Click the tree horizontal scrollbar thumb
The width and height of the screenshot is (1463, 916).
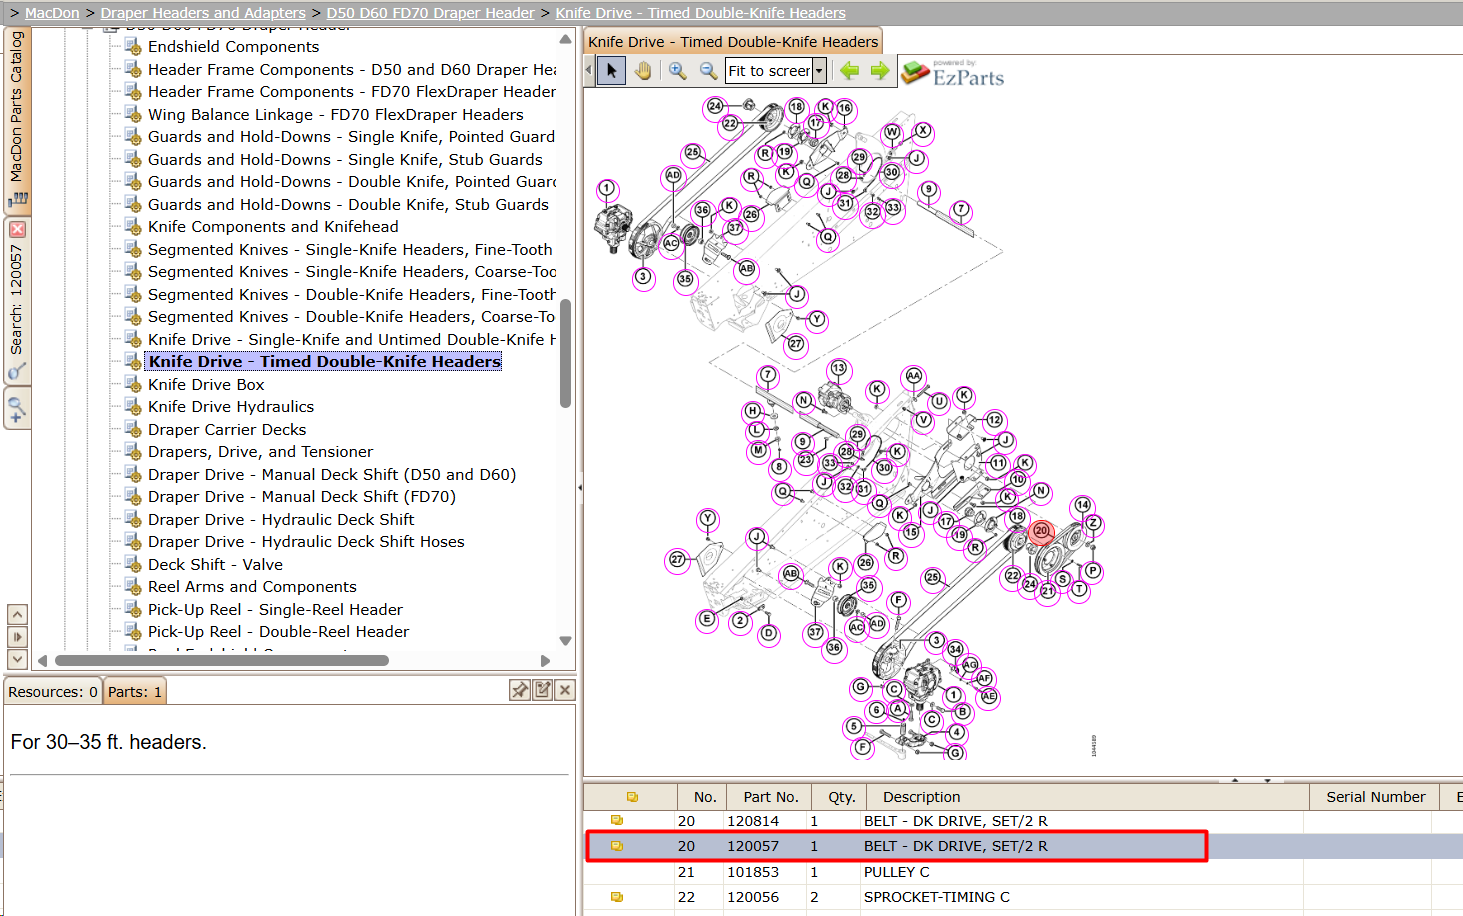point(221,660)
